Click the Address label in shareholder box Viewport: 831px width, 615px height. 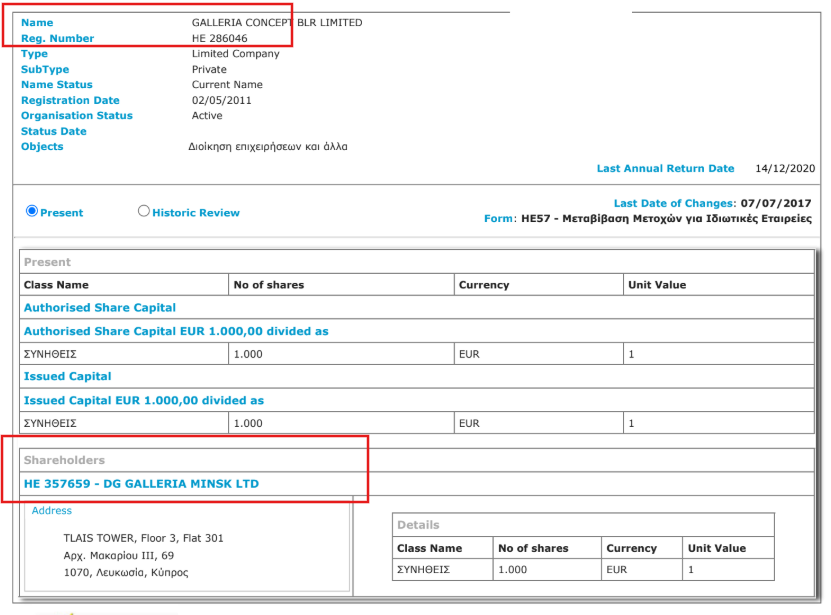click(x=50, y=511)
